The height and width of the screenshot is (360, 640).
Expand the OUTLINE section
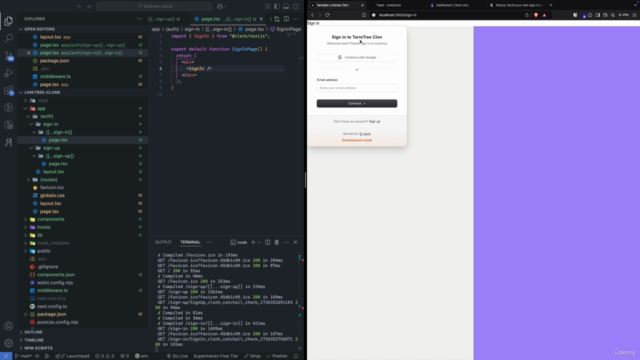click(x=33, y=332)
